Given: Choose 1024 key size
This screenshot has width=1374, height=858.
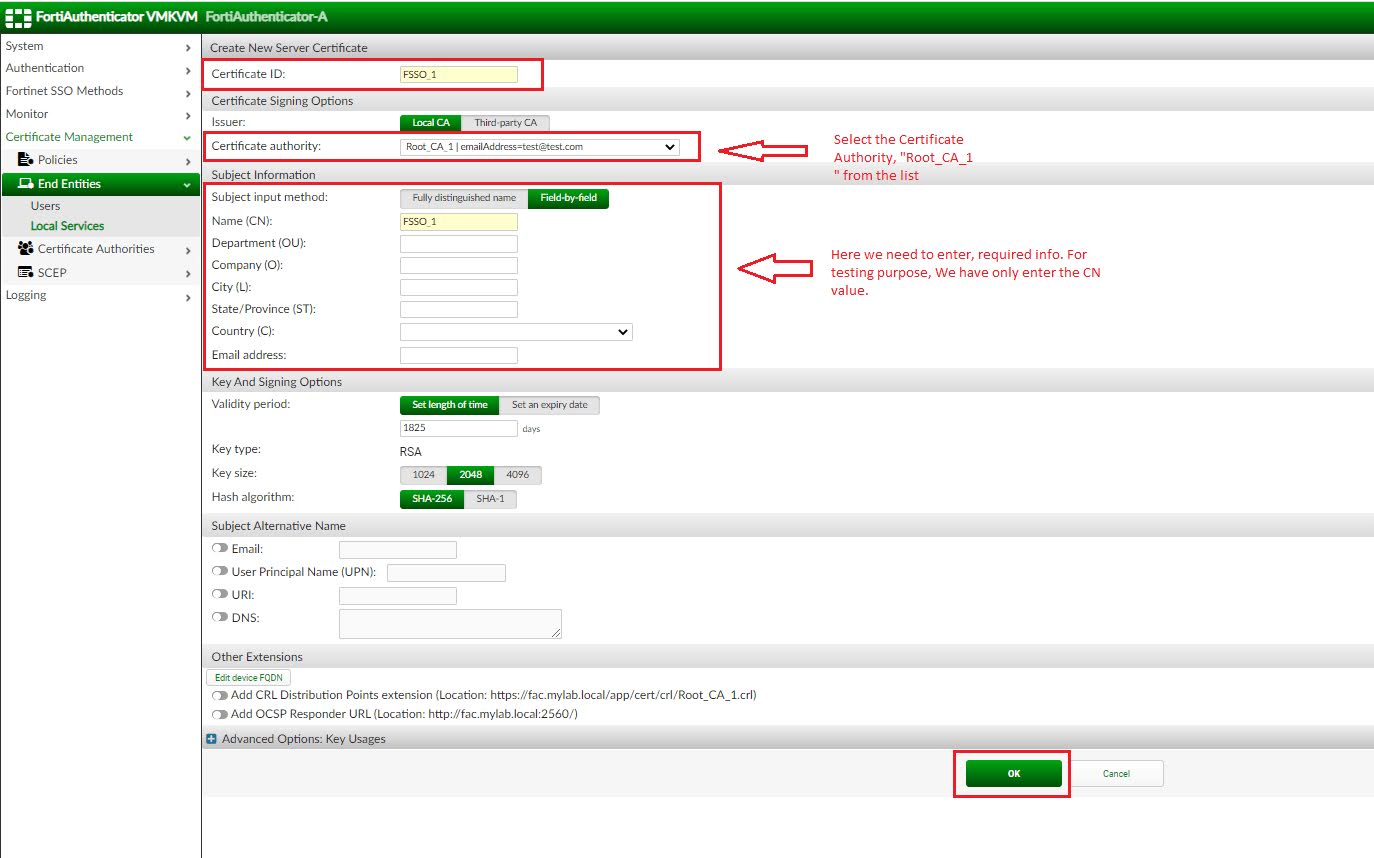Looking at the screenshot, I should tap(424, 475).
